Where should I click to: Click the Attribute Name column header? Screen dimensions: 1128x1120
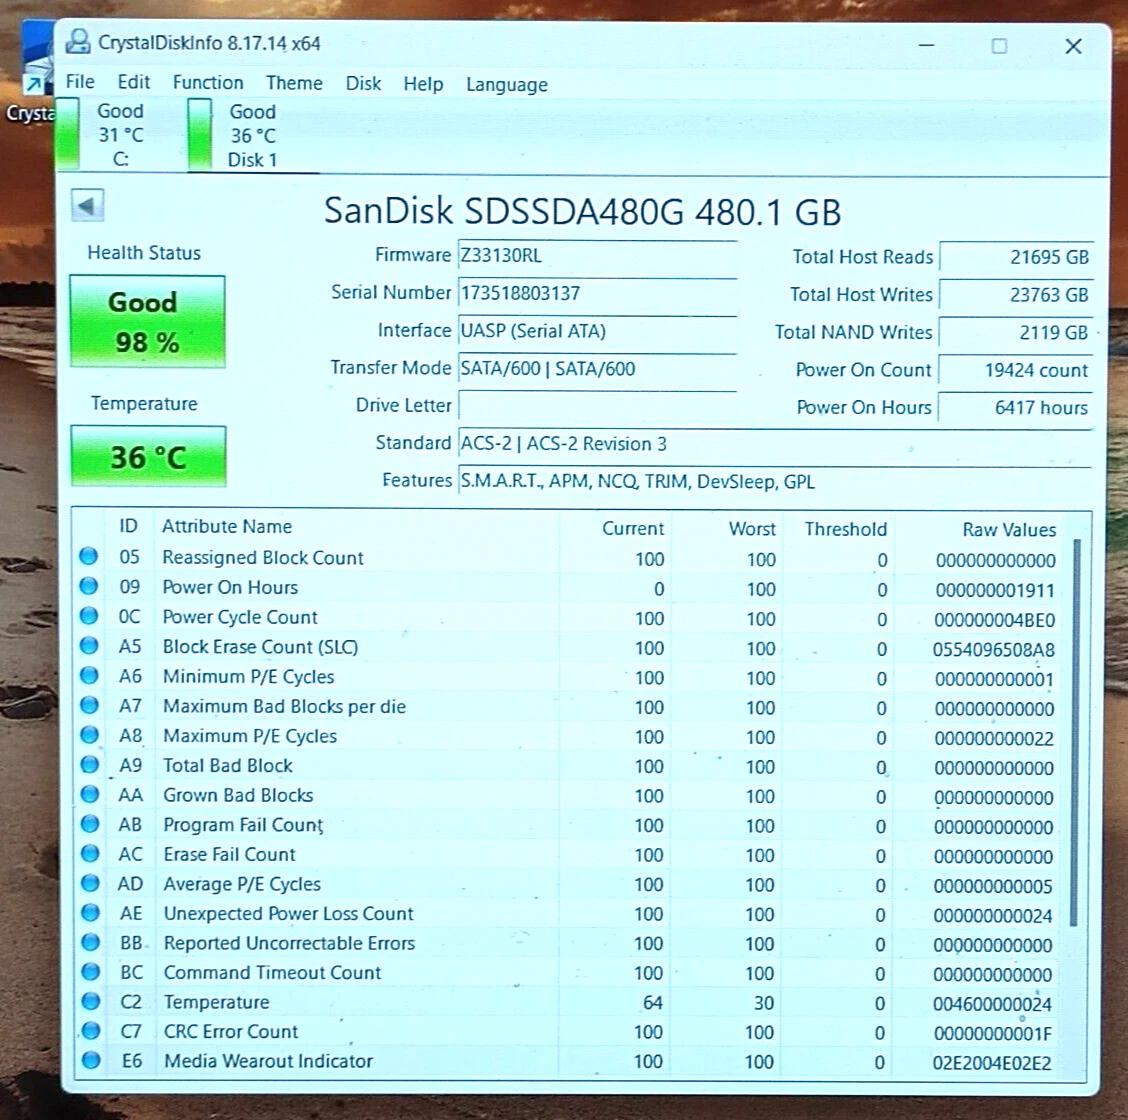(x=227, y=526)
